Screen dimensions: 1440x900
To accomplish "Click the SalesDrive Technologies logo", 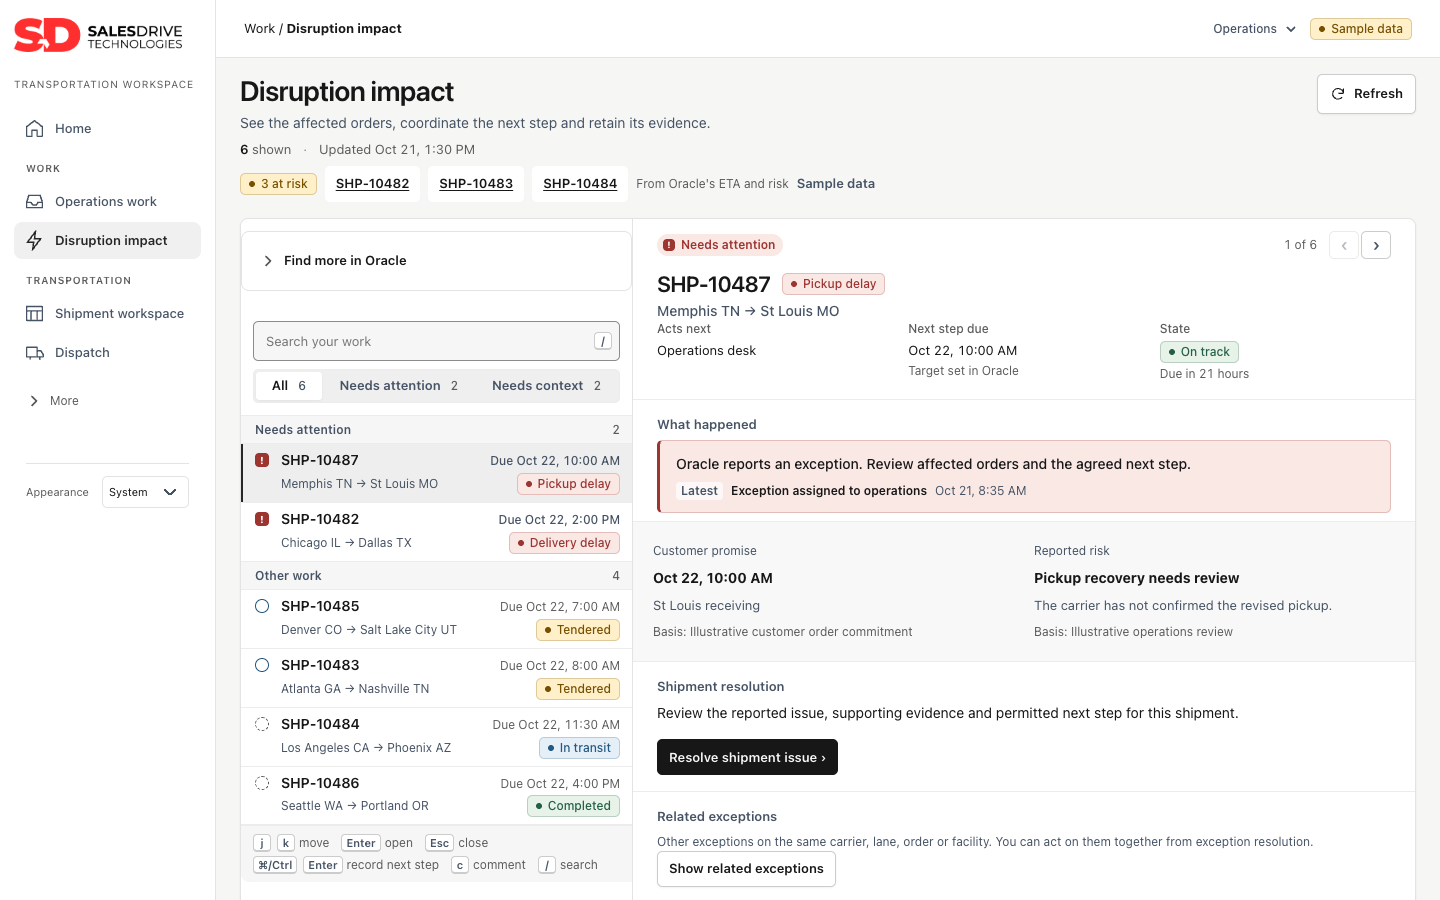I will point(98,35).
